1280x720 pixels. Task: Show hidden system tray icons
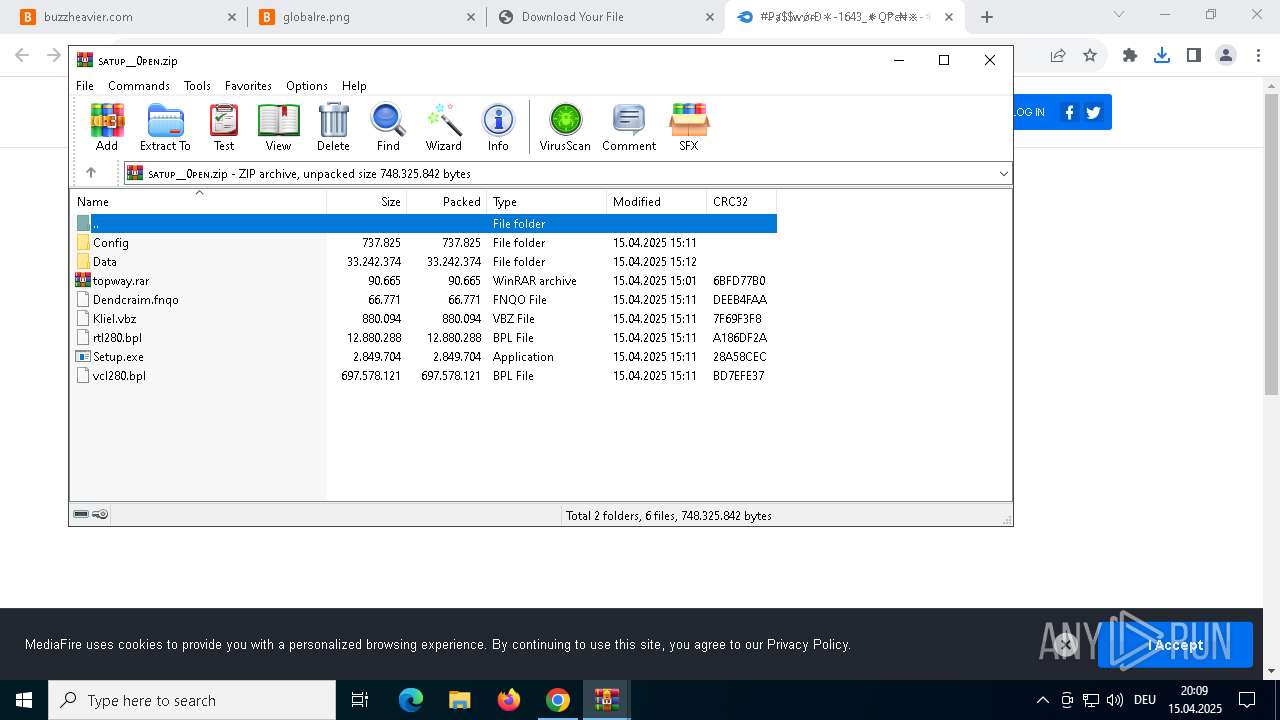pos(1042,700)
